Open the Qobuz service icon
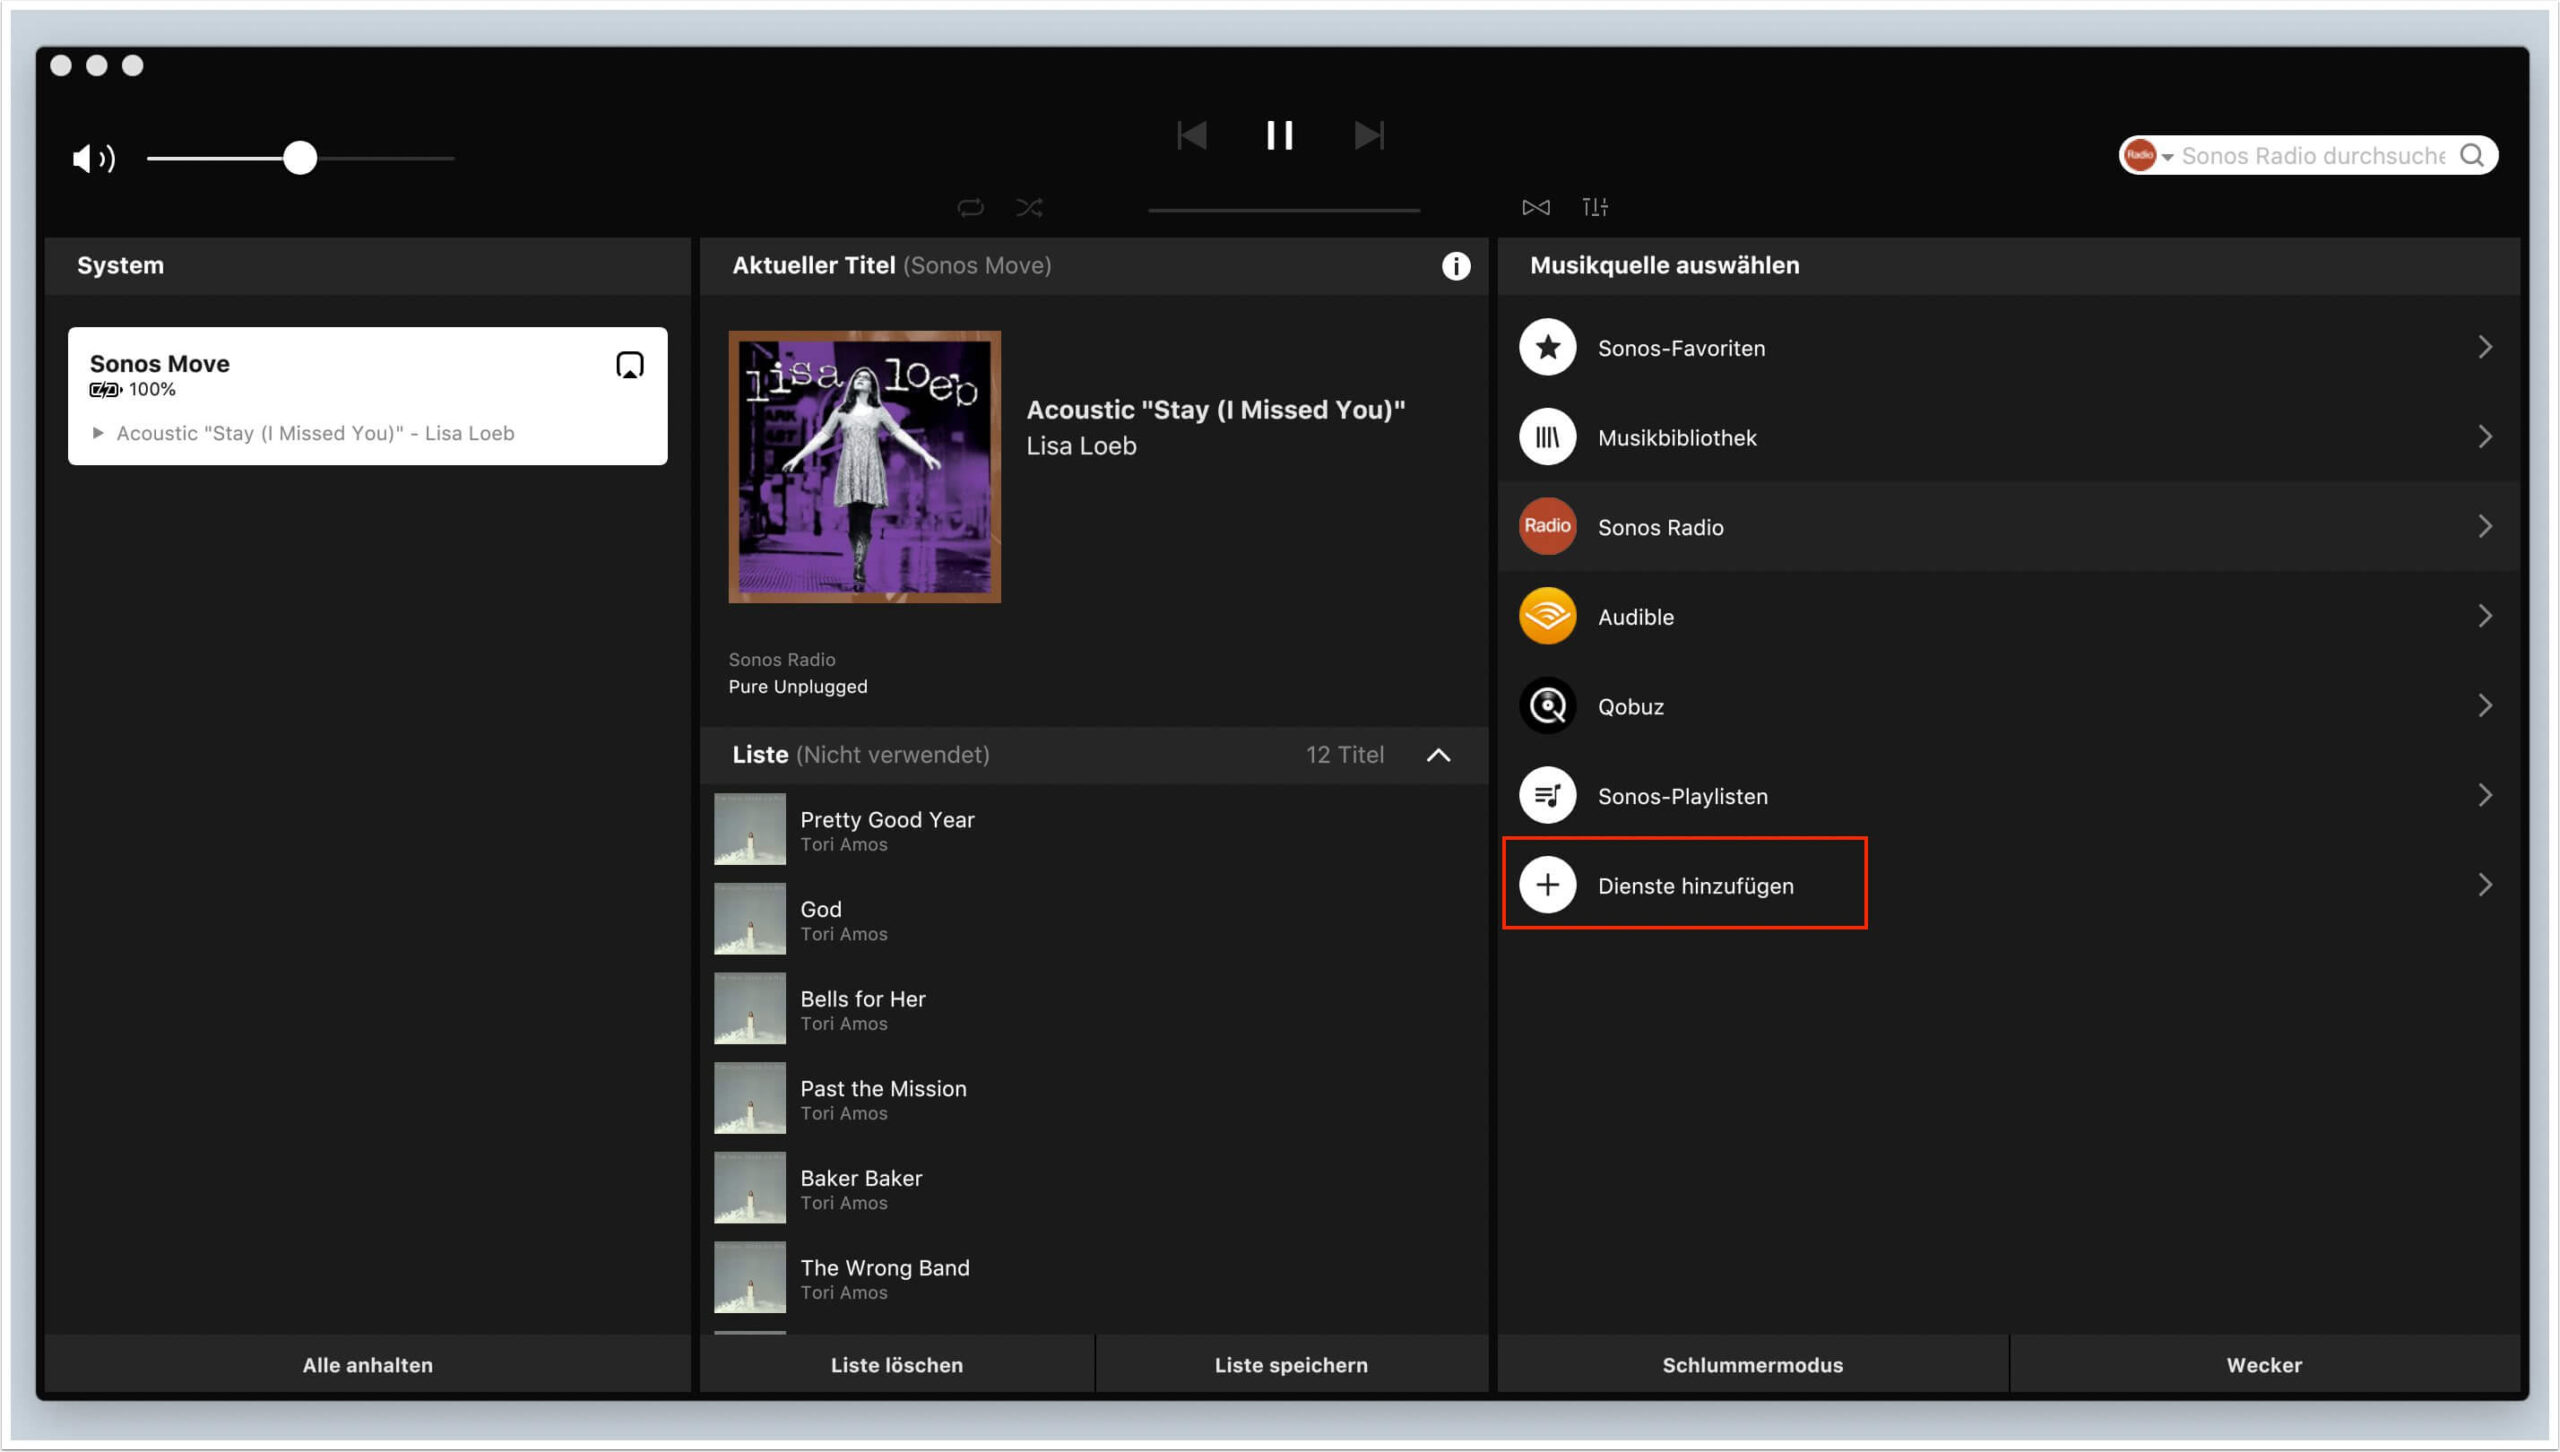2560x1452 pixels. 1547,706
